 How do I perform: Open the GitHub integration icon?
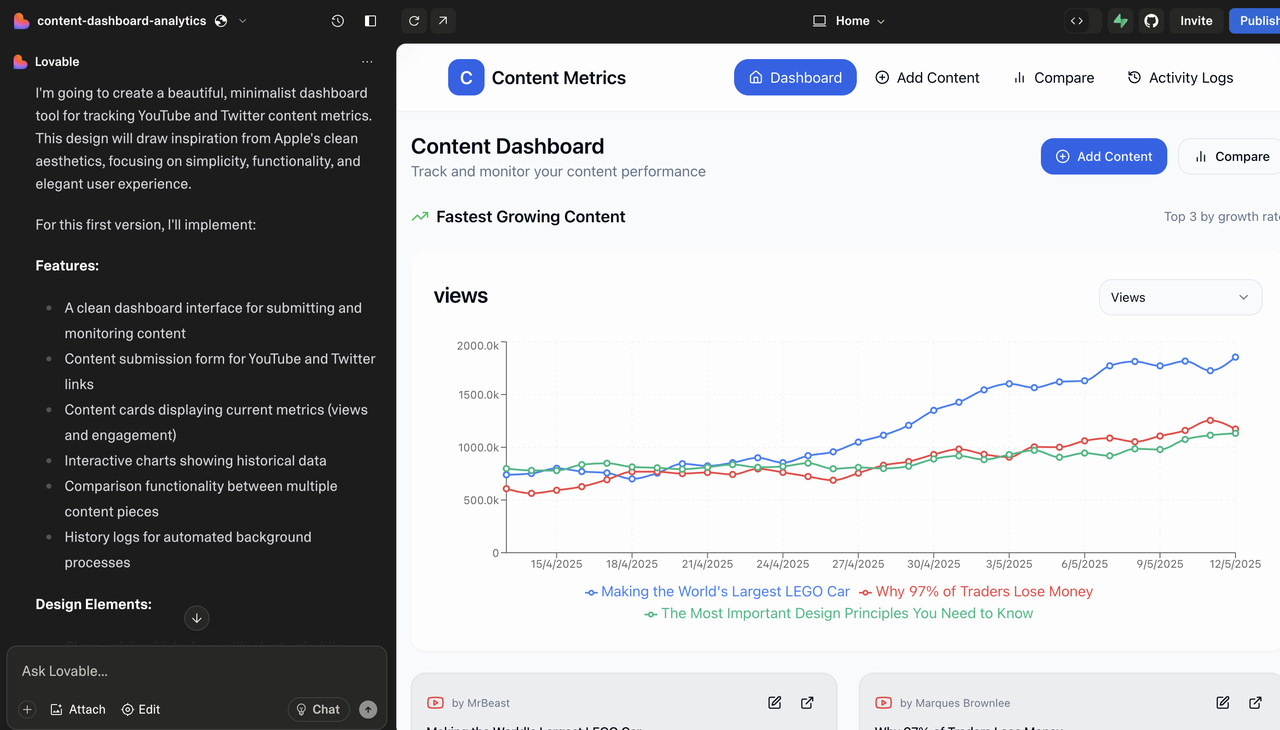1151,21
